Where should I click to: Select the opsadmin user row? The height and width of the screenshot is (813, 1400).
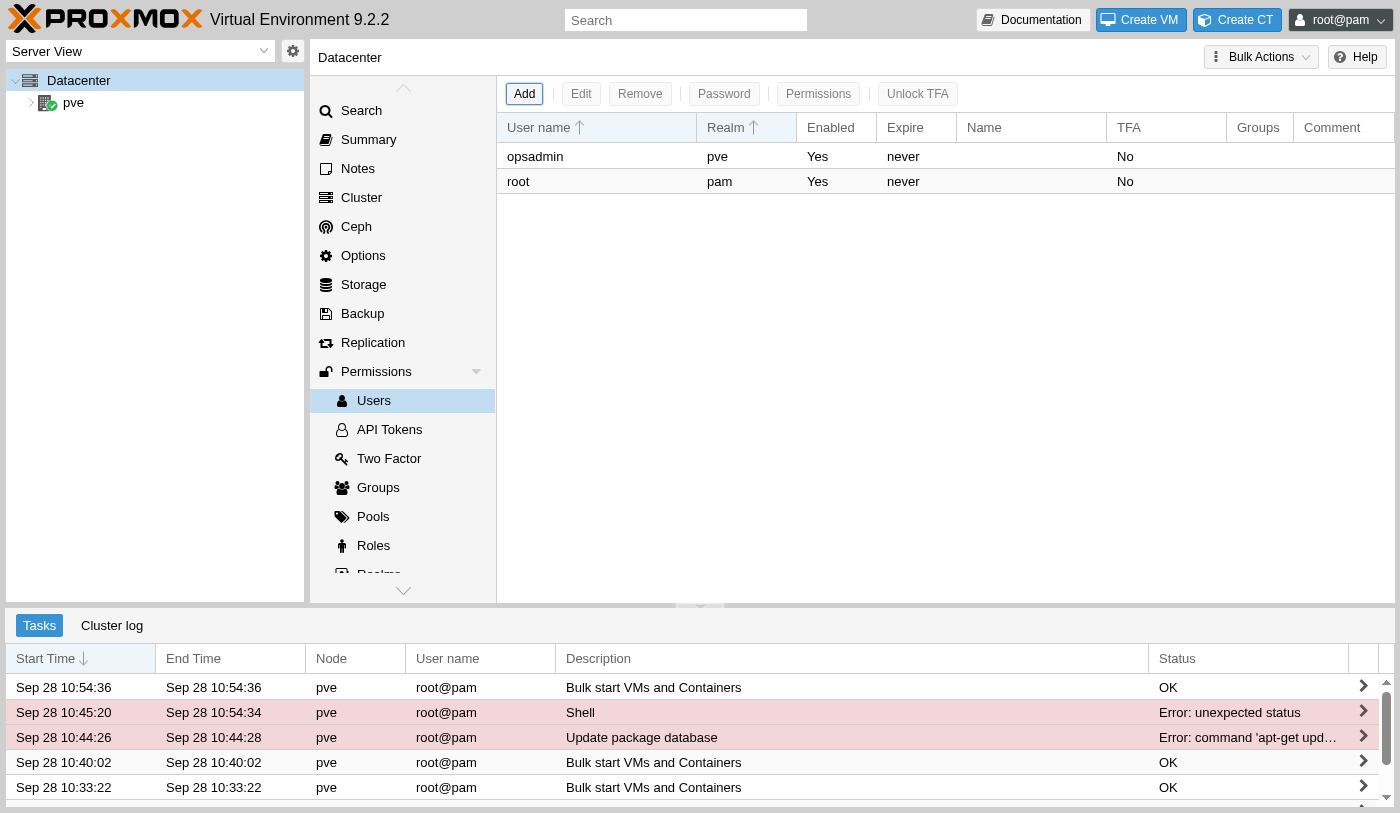946,156
